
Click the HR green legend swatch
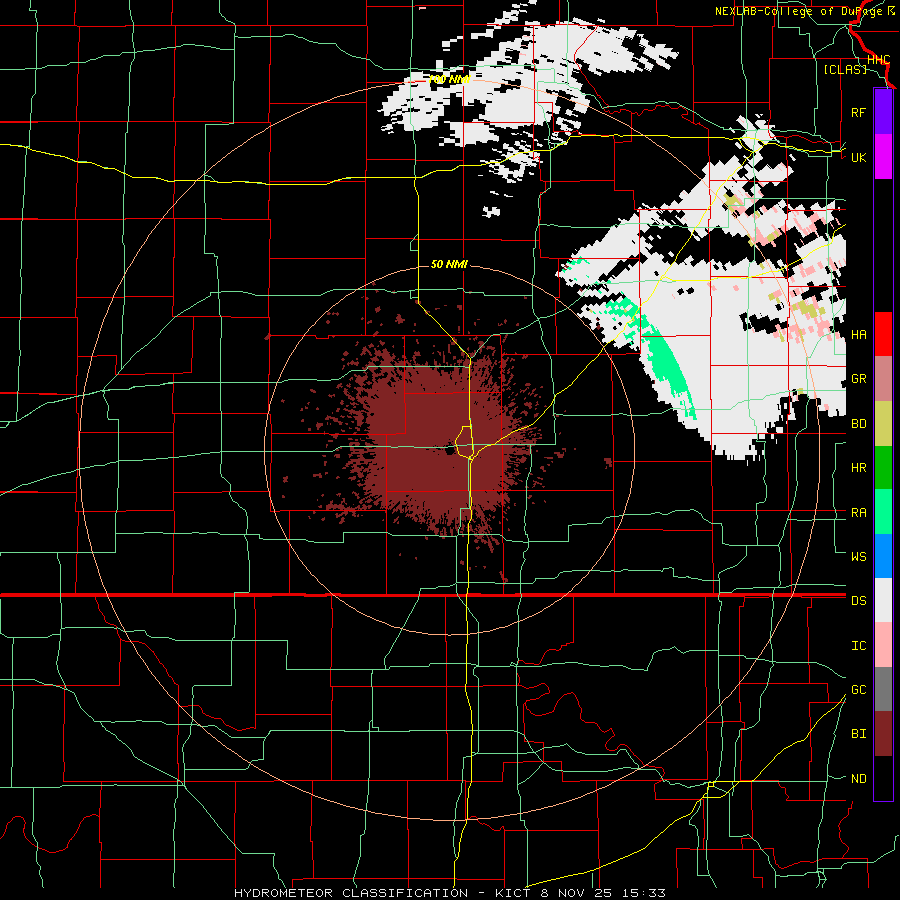pos(883,467)
